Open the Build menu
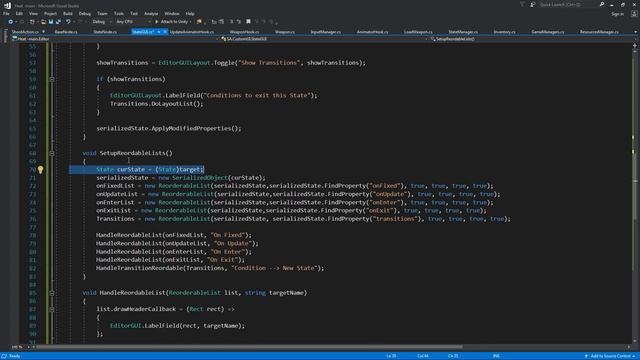This screenshot has width=640, height=360. click(x=68, y=13)
